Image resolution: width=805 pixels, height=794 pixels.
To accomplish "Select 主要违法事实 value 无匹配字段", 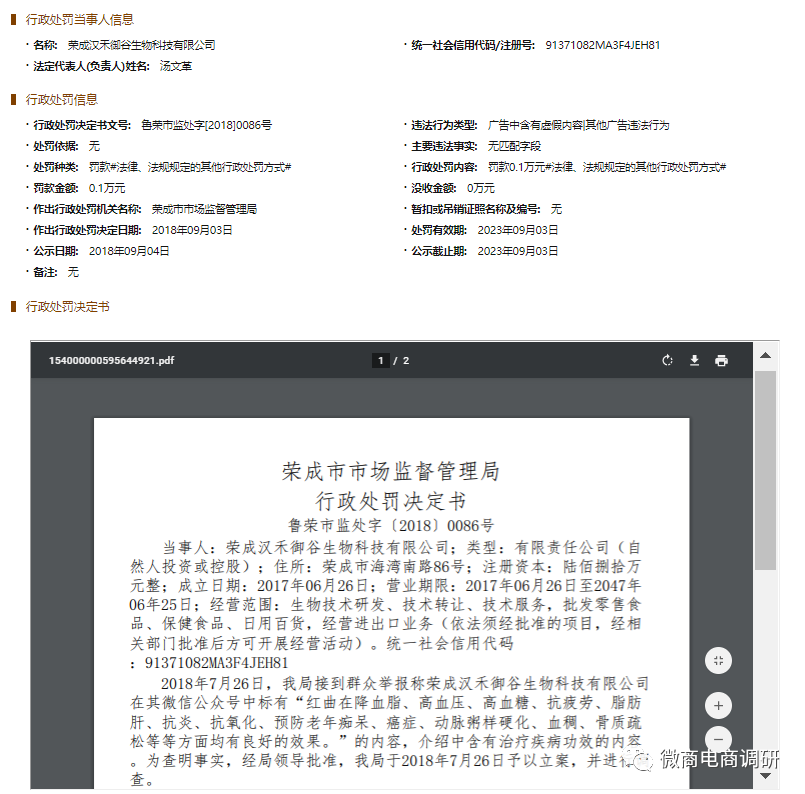I will click(x=514, y=146).
